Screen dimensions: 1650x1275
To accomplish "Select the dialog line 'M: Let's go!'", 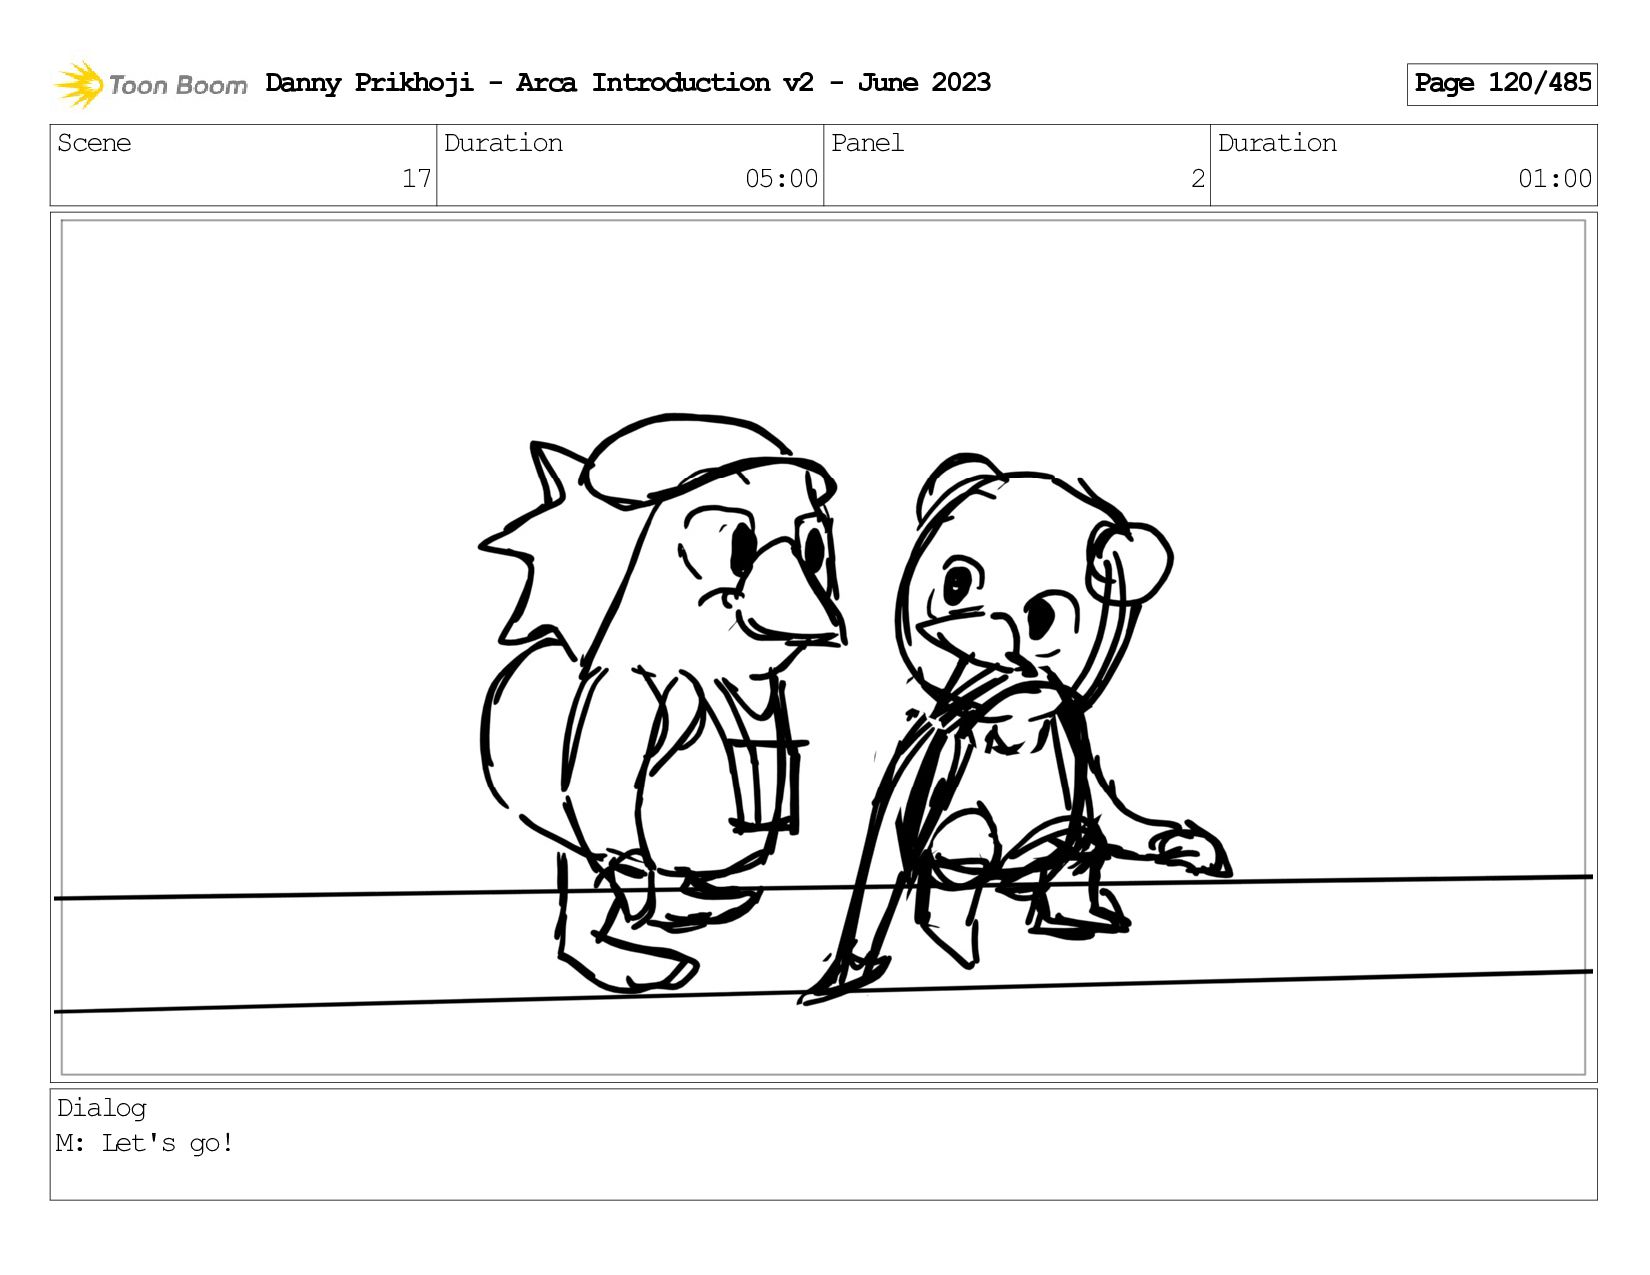I will pyautogui.click(x=145, y=1143).
